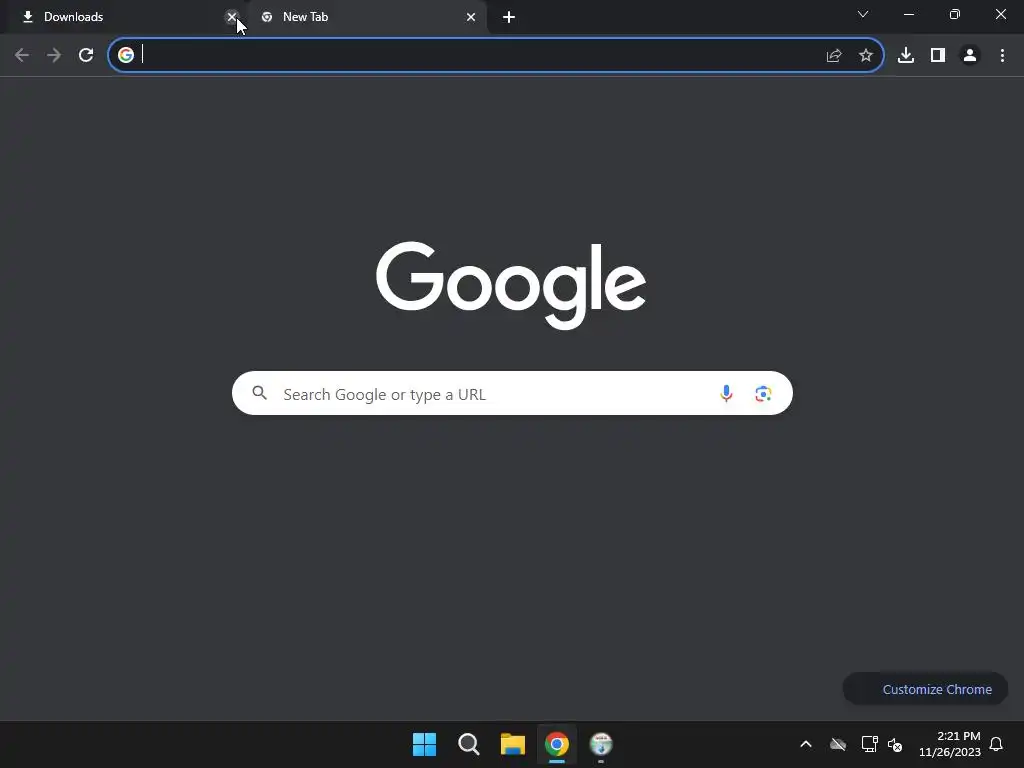Click the magnifier icon in Google search box
The image size is (1024, 768).
click(x=260, y=393)
